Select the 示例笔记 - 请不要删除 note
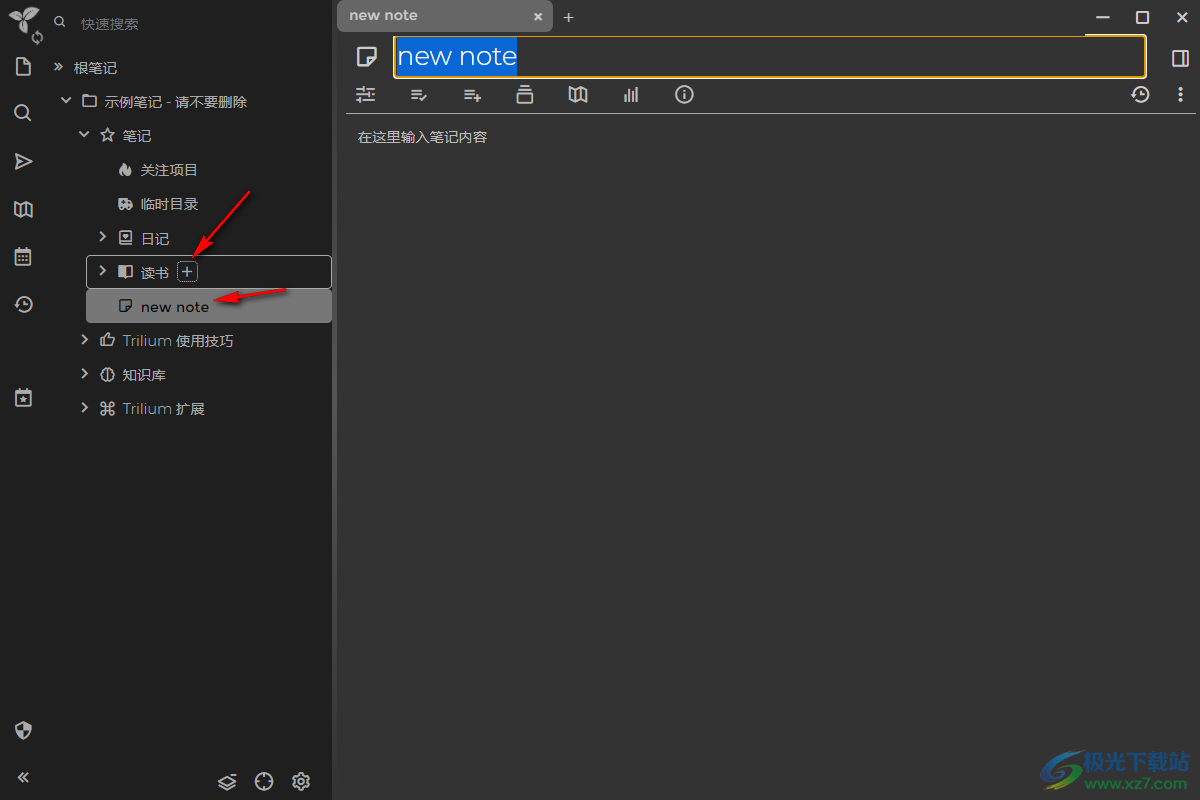Image resolution: width=1200 pixels, height=800 pixels. coord(176,102)
